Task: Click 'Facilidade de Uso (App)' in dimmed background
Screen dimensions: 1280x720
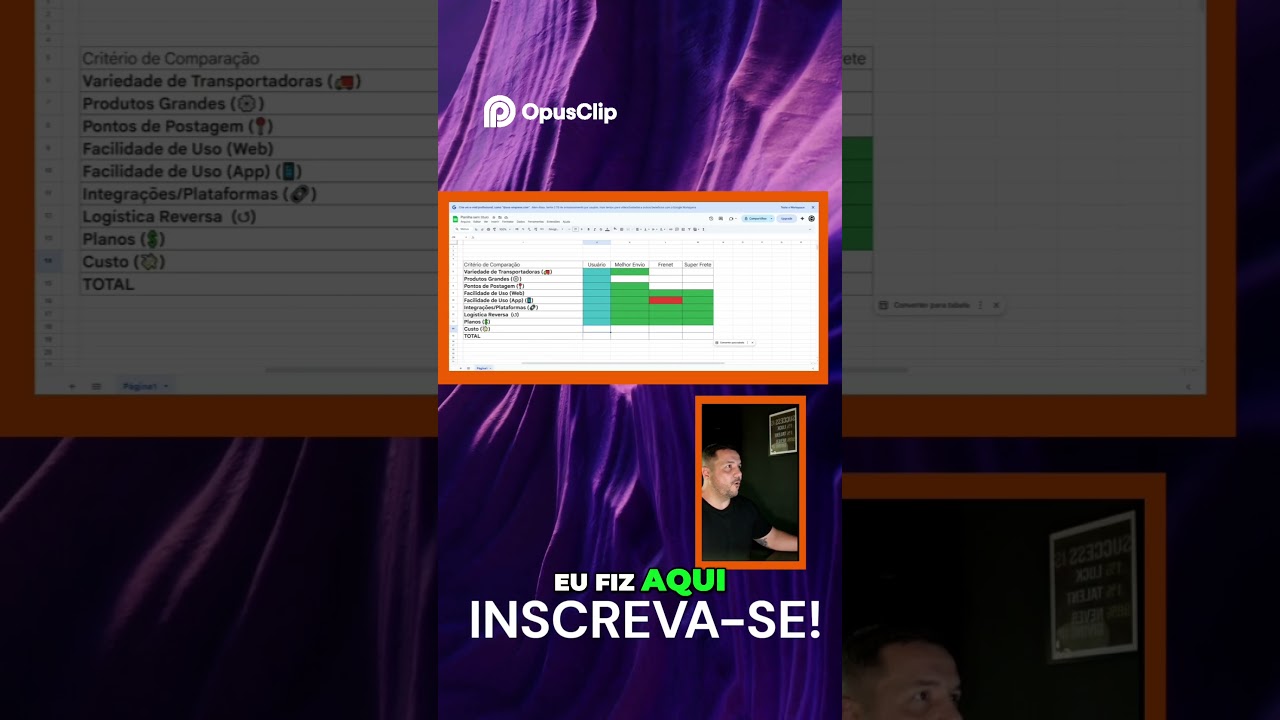Action: (192, 171)
